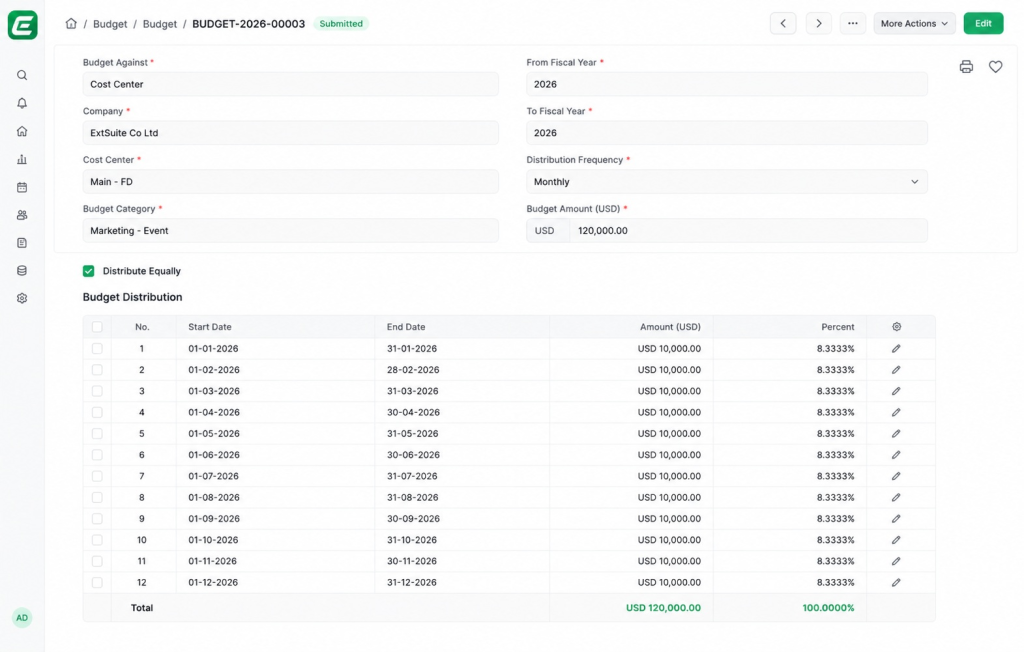Tick checkbox for row 12

97,582
